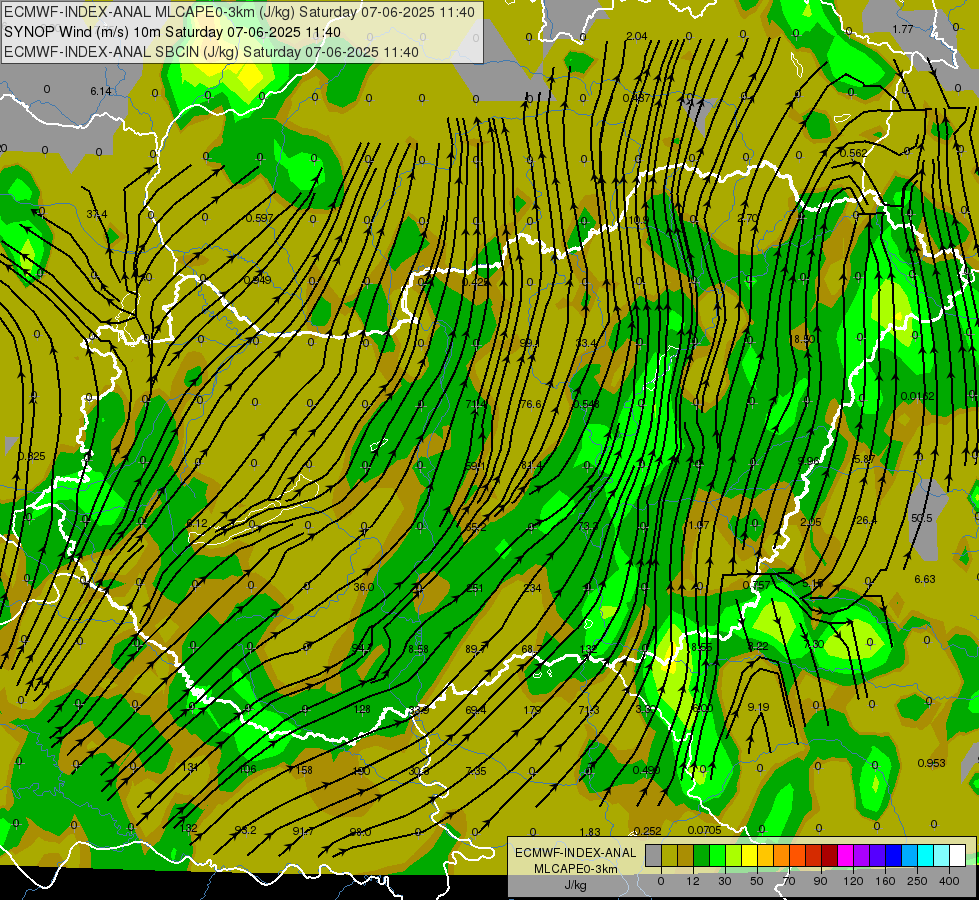Click the map value 36.0
This screenshot has height=900, width=979.
[363, 587]
